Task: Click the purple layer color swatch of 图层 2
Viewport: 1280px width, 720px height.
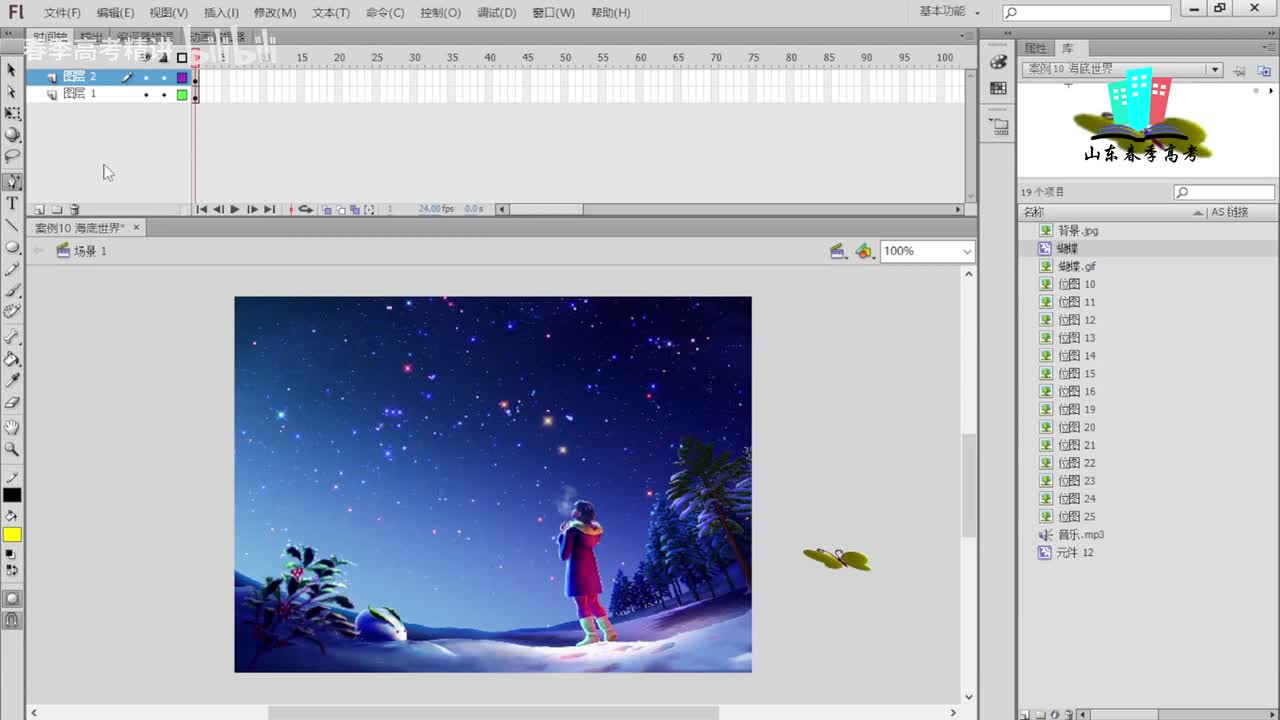Action: point(182,77)
